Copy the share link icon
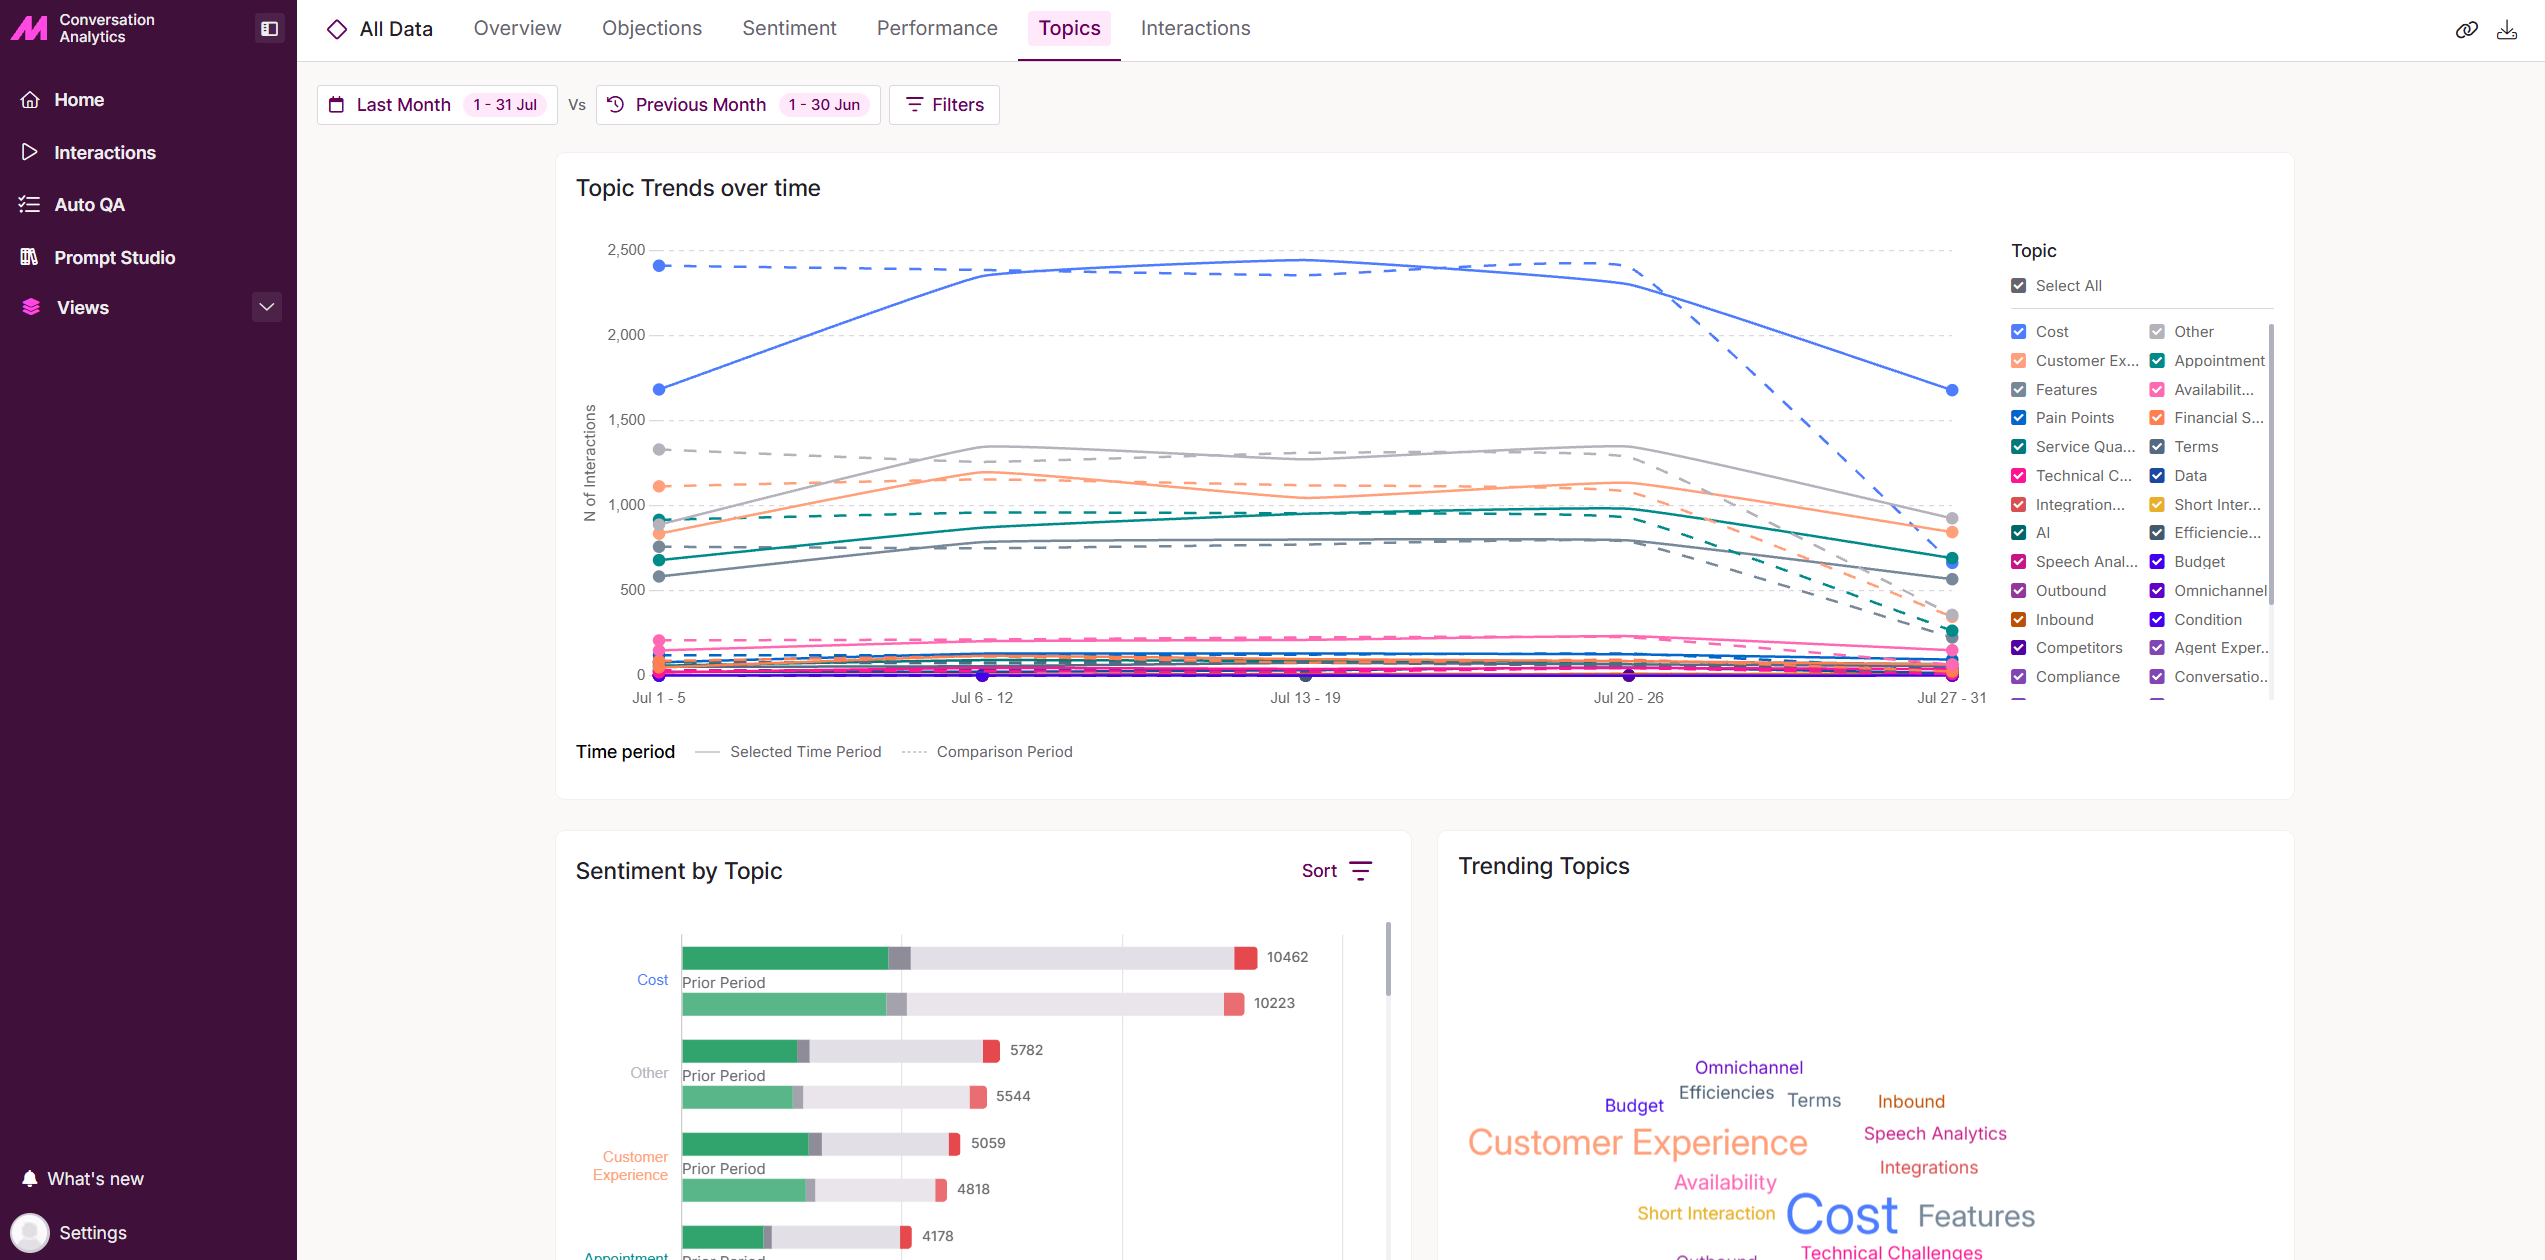The height and width of the screenshot is (1260, 2545). coord(2467,30)
